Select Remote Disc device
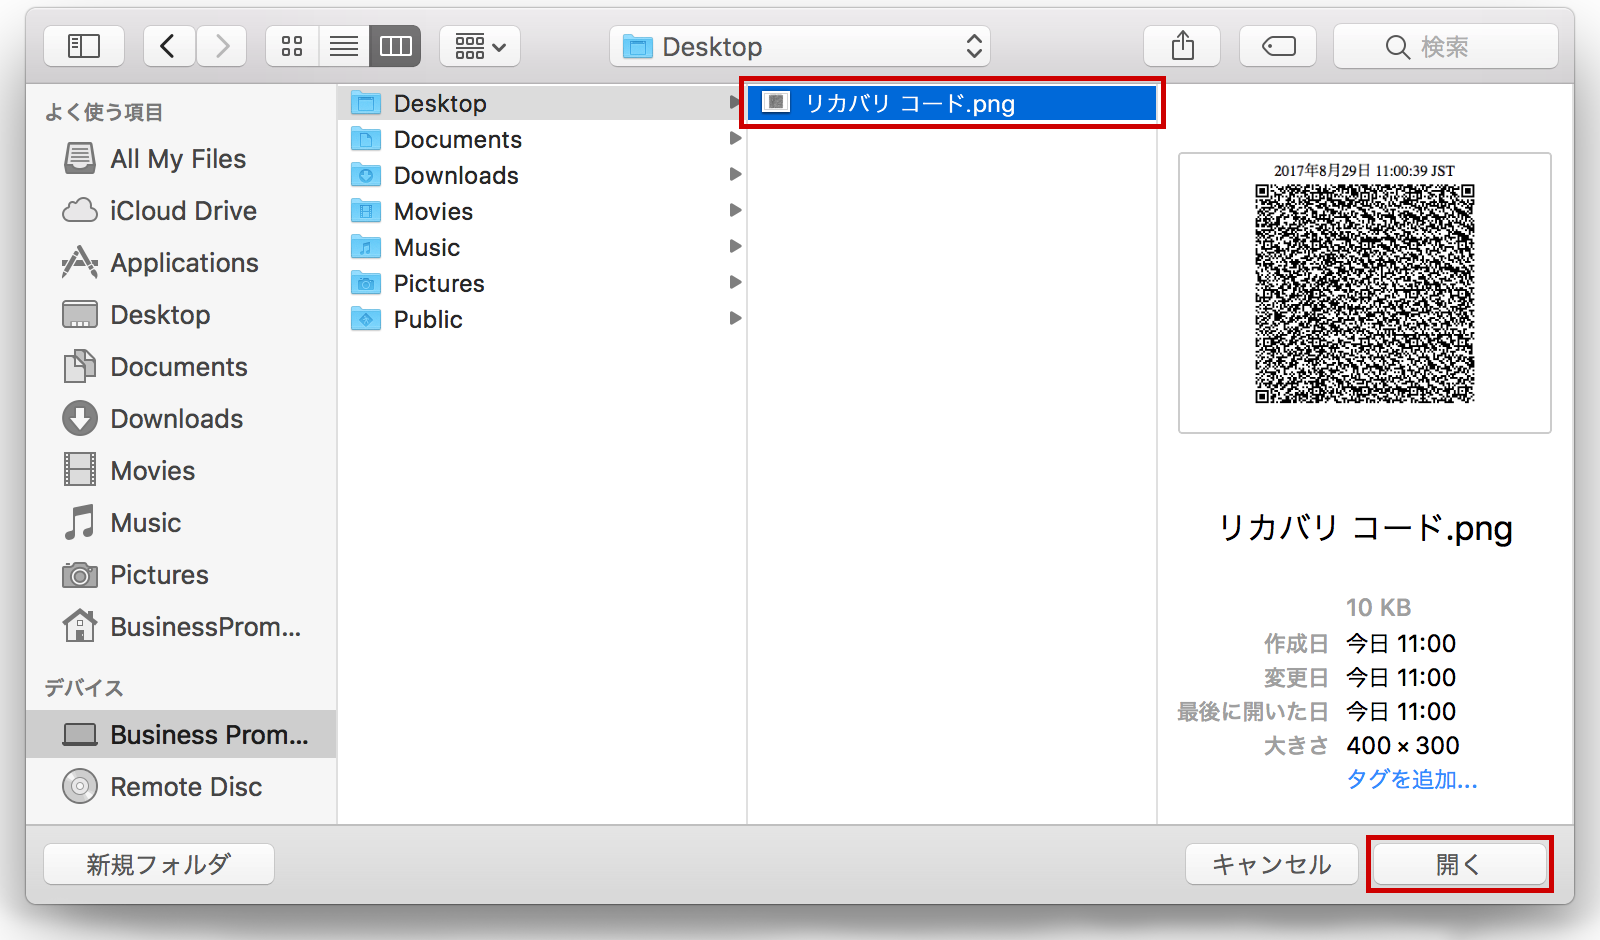 pos(186,787)
